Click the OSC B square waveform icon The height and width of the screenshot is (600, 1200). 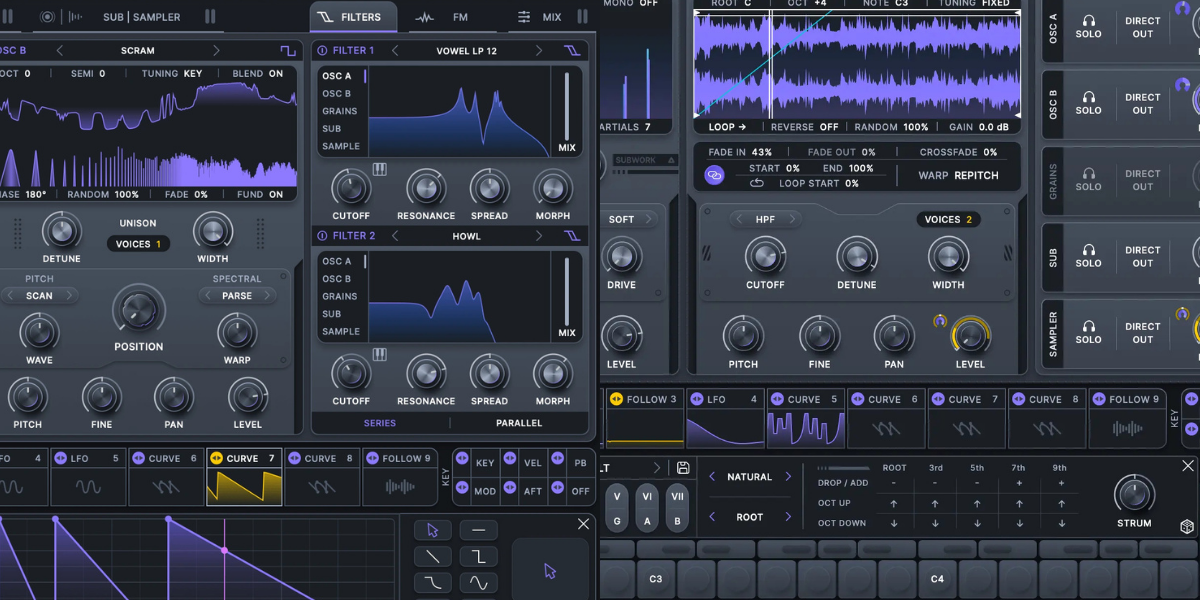coord(288,50)
